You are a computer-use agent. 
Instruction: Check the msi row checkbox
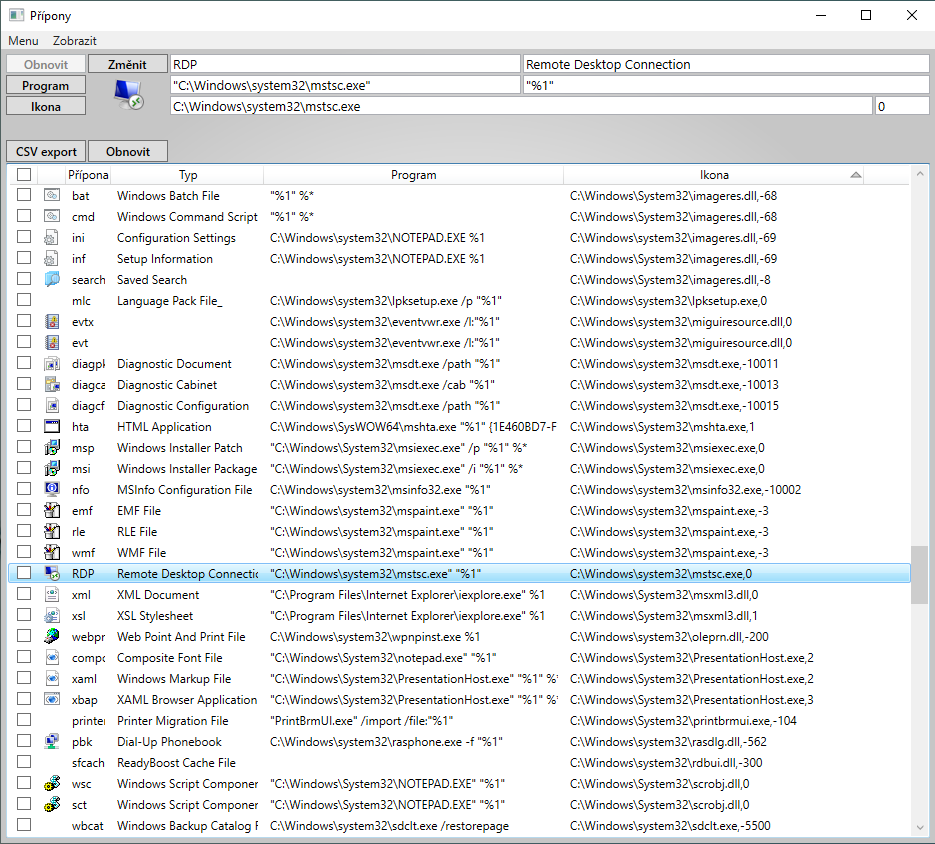[24, 468]
